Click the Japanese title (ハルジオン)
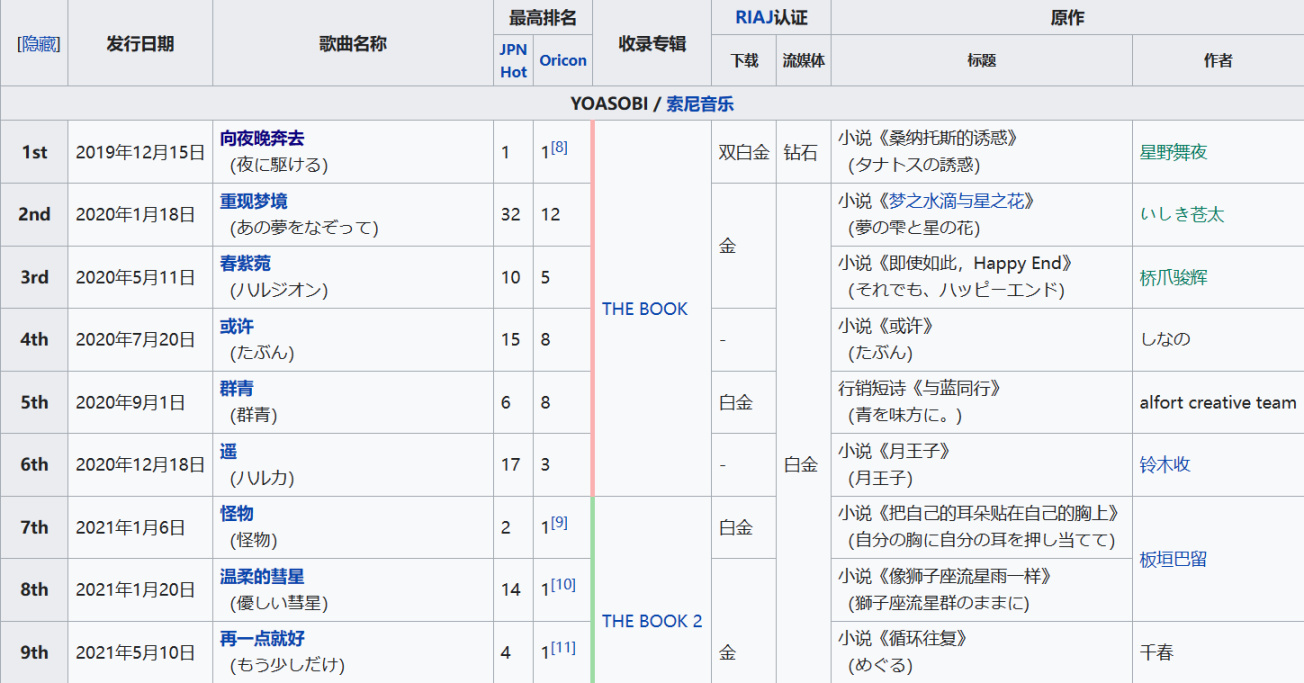The image size is (1304, 683). (x=279, y=290)
